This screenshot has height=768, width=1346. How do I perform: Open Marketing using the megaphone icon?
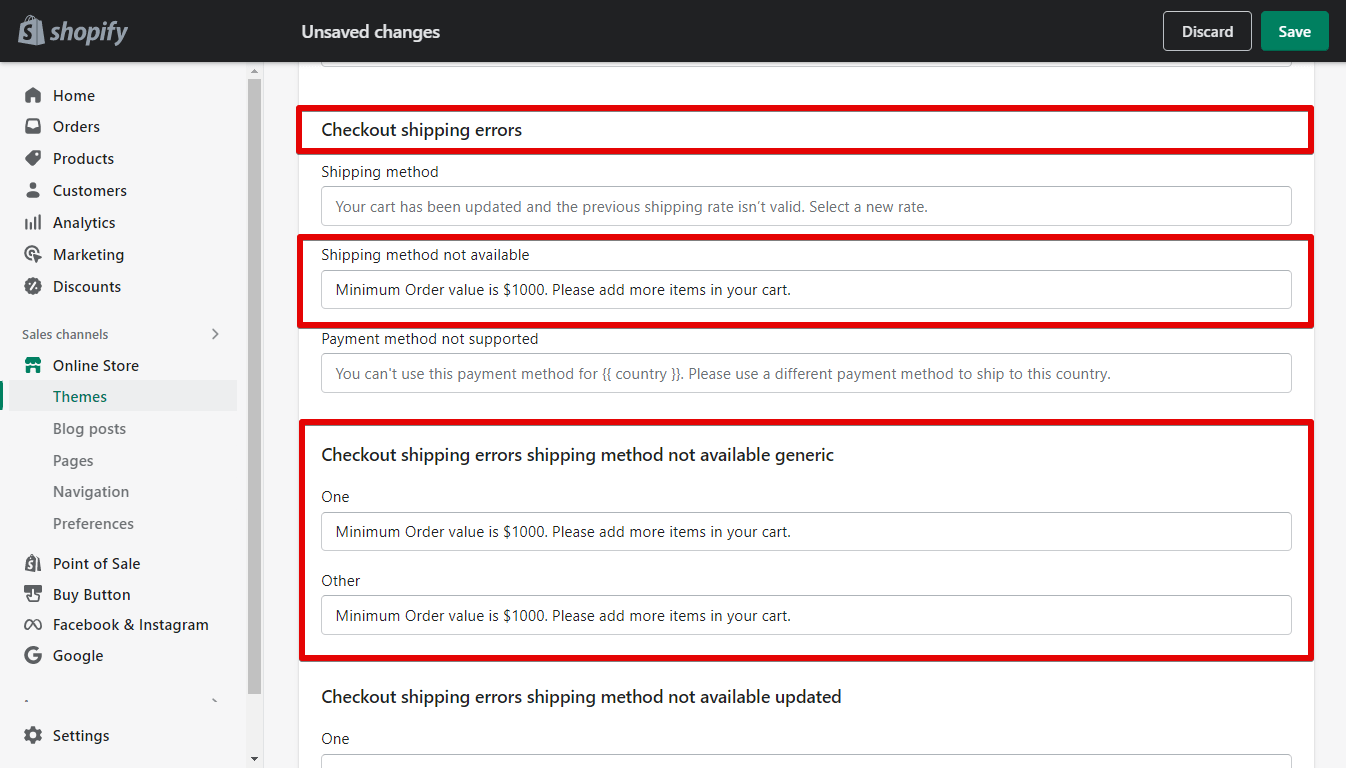point(34,254)
